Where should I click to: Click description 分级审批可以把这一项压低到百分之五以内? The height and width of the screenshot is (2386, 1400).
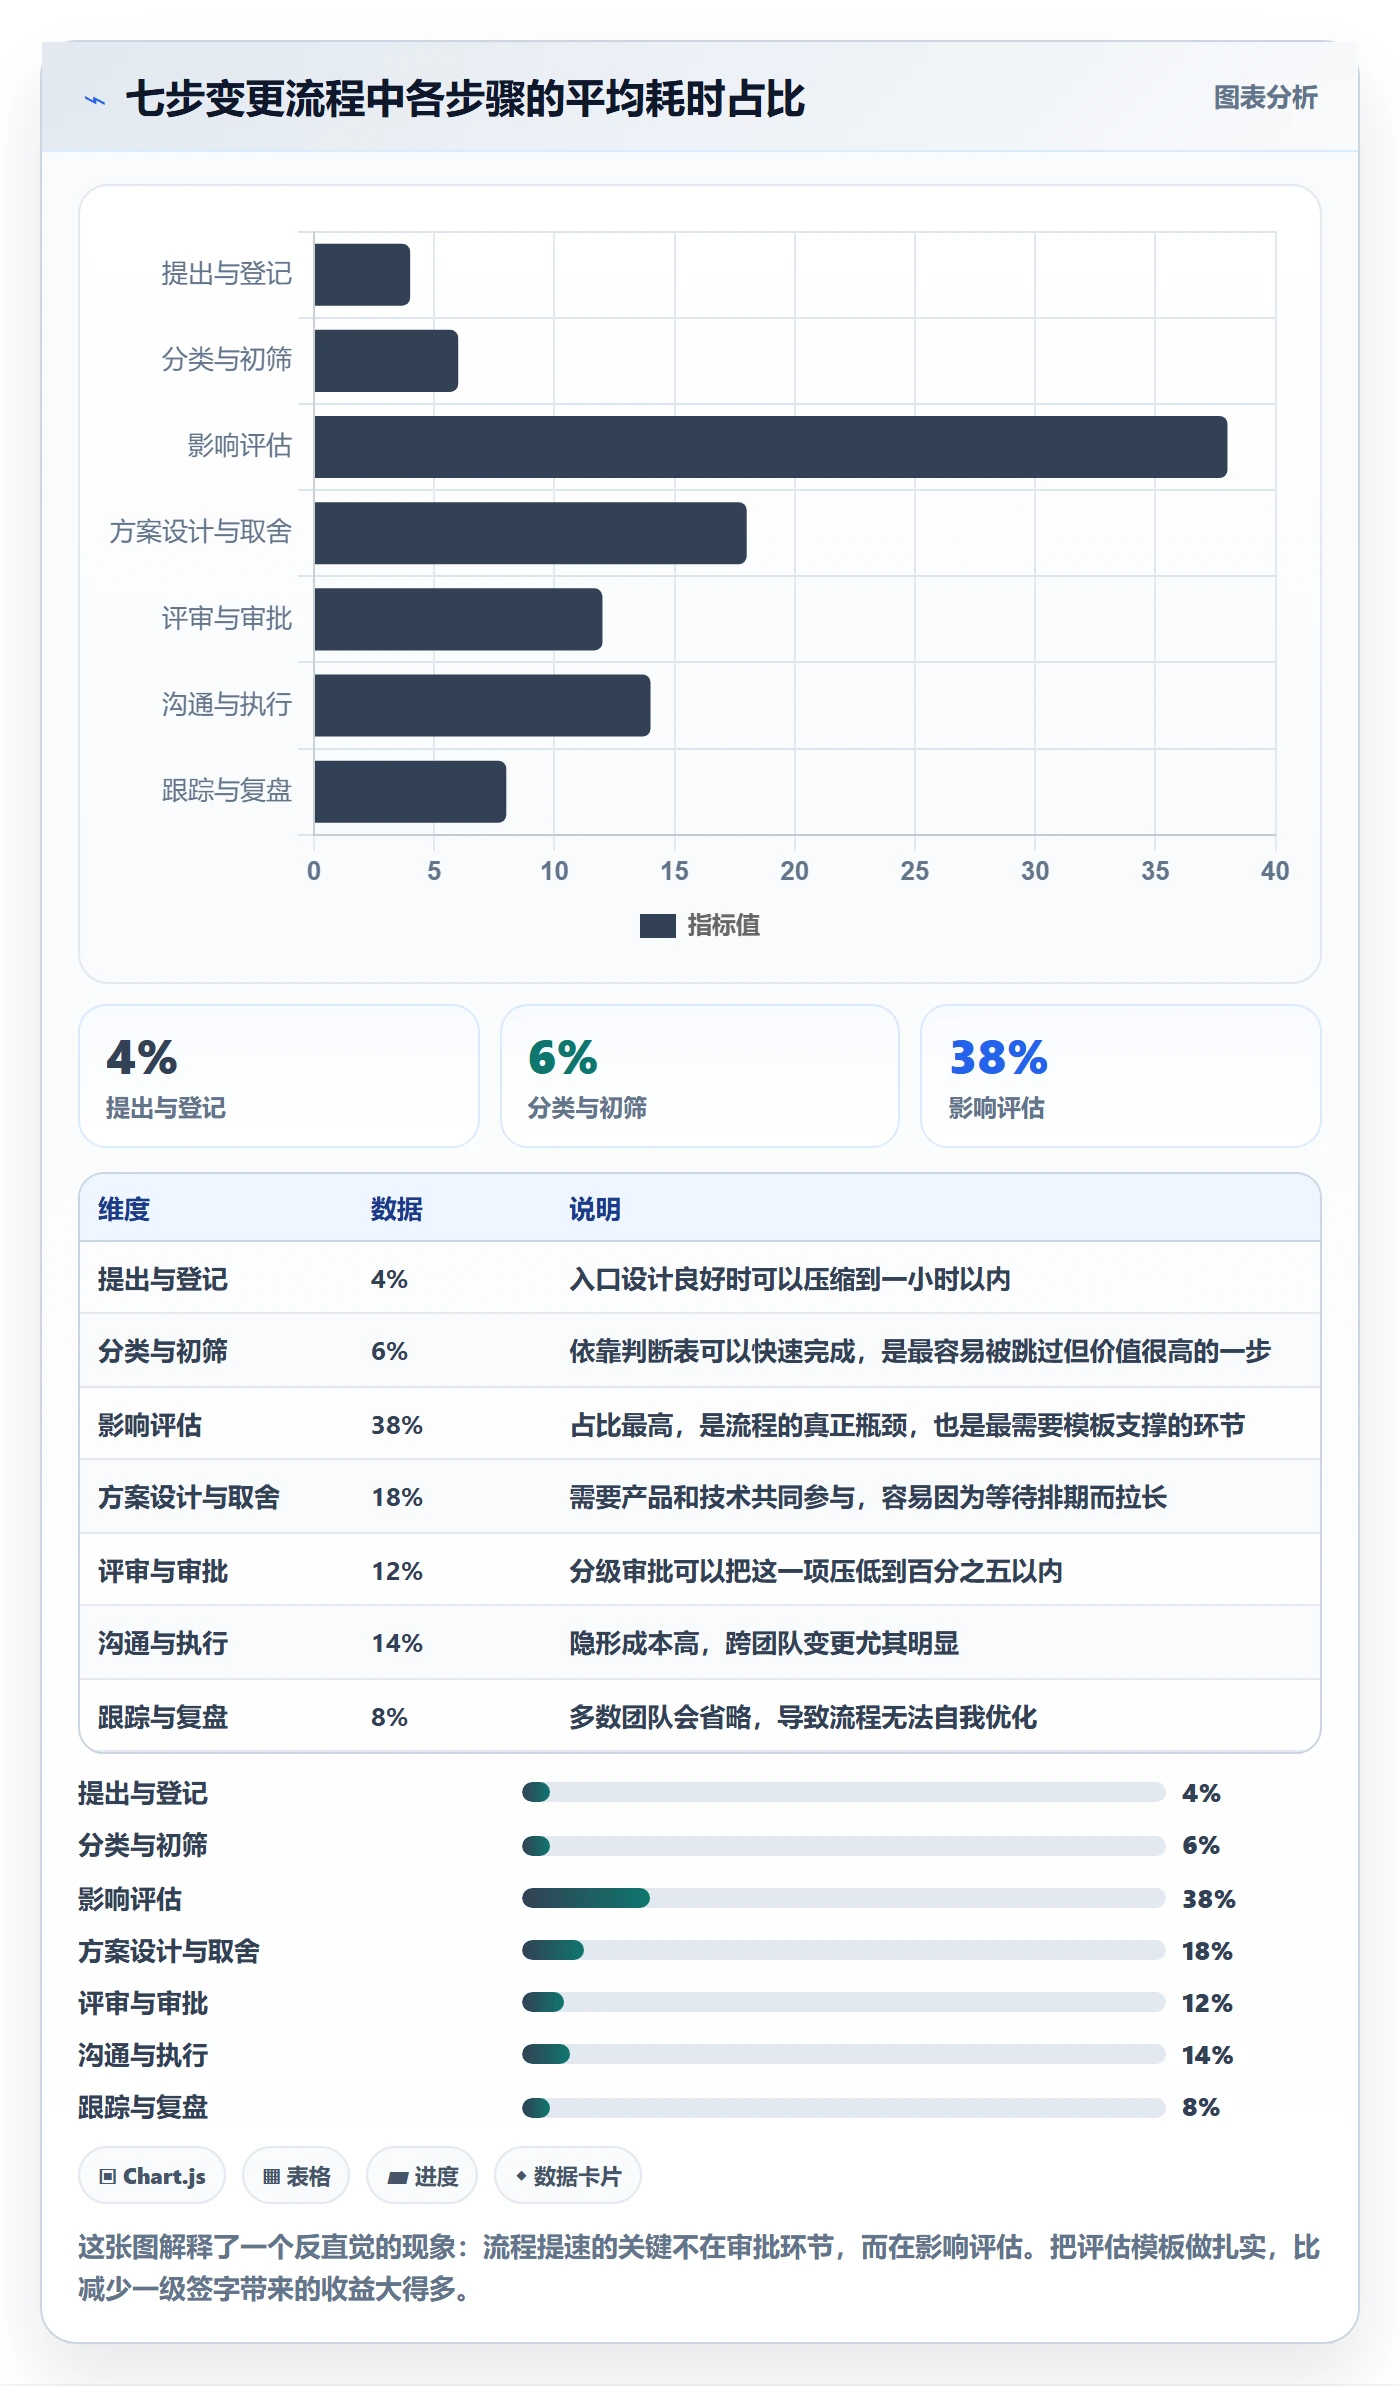pyautogui.click(x=816, y=1571)
